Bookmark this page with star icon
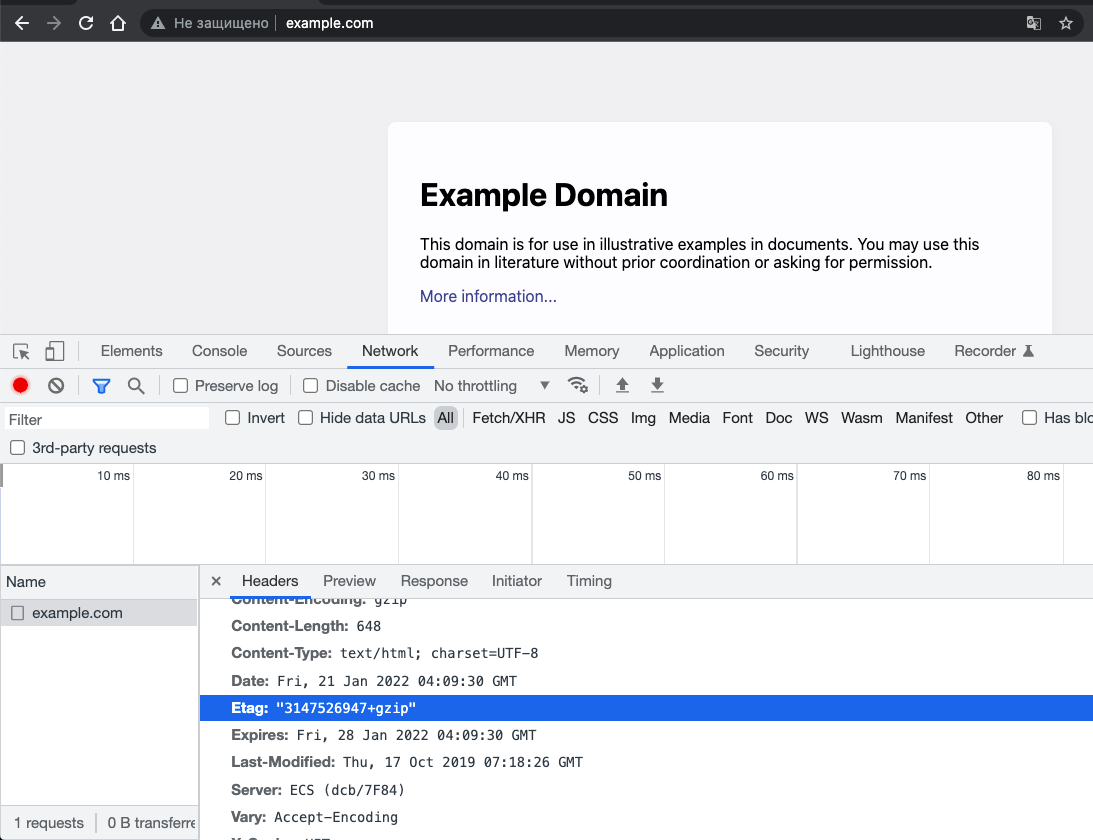The width and height of the screenshot is (1093, 840). coord(1065,23)
